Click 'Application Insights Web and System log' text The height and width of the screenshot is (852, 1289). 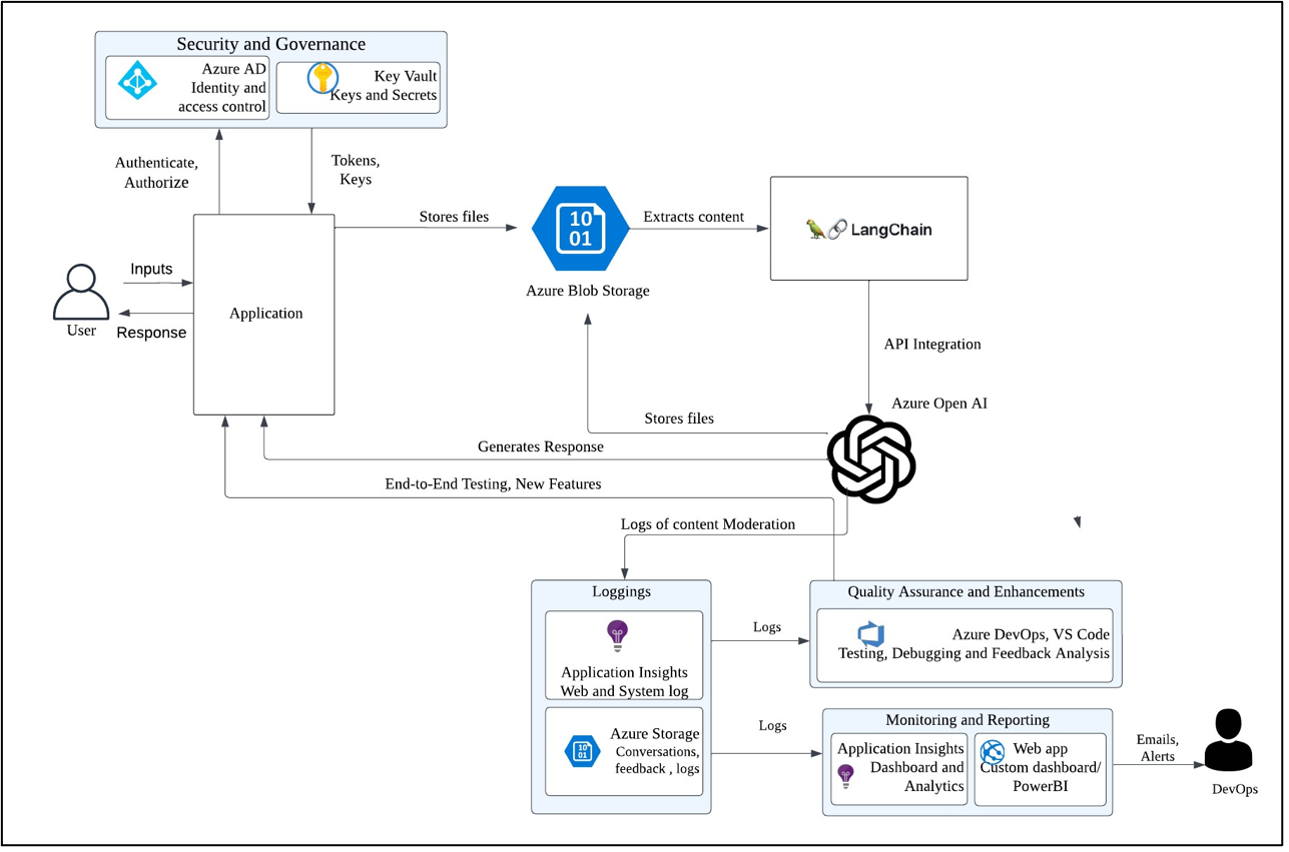click(624, 682)
